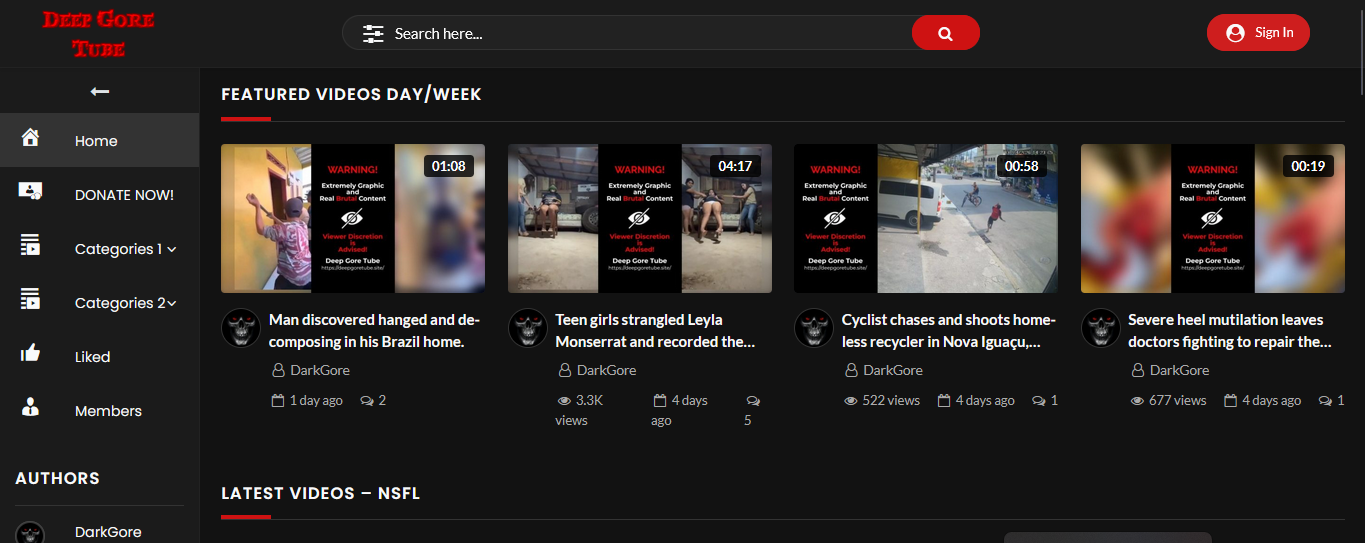Image resolution: width=1365 pixels, height=543 pixels.
Task: Click the Liked thumbs-up icon
Action: (x=30, y=353)
